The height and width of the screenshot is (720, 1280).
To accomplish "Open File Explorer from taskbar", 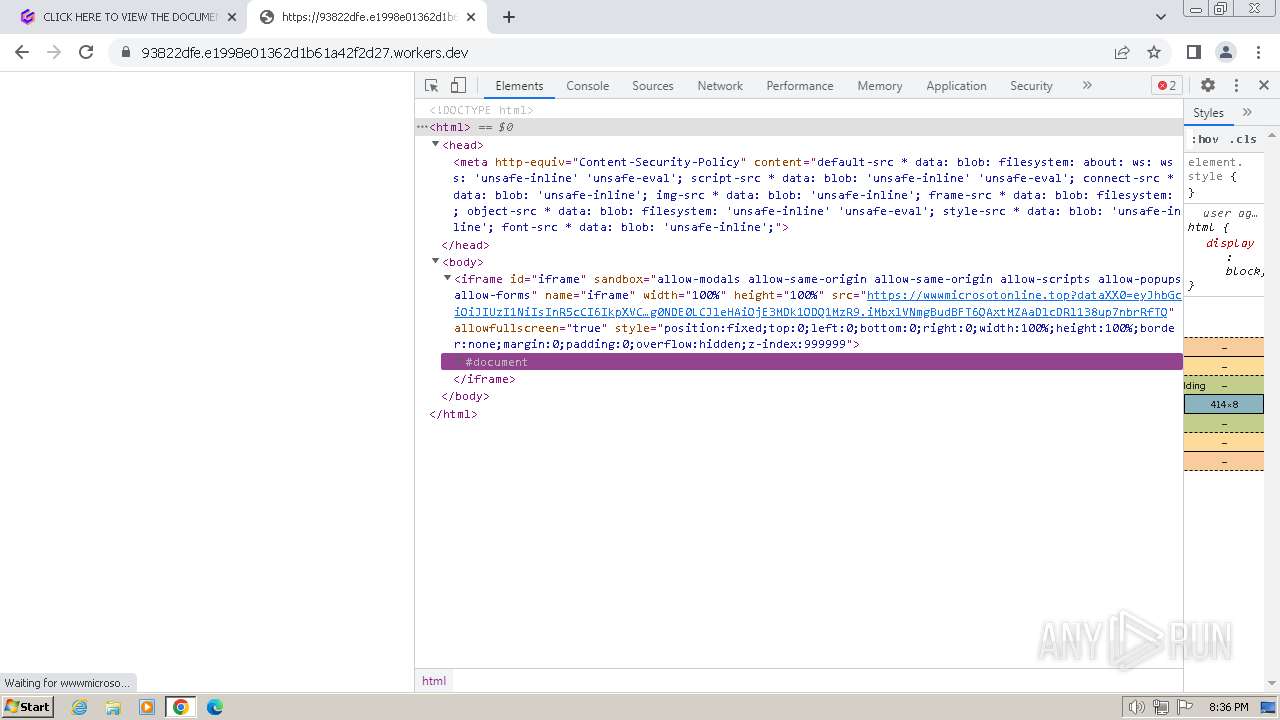I will [113, 707].
